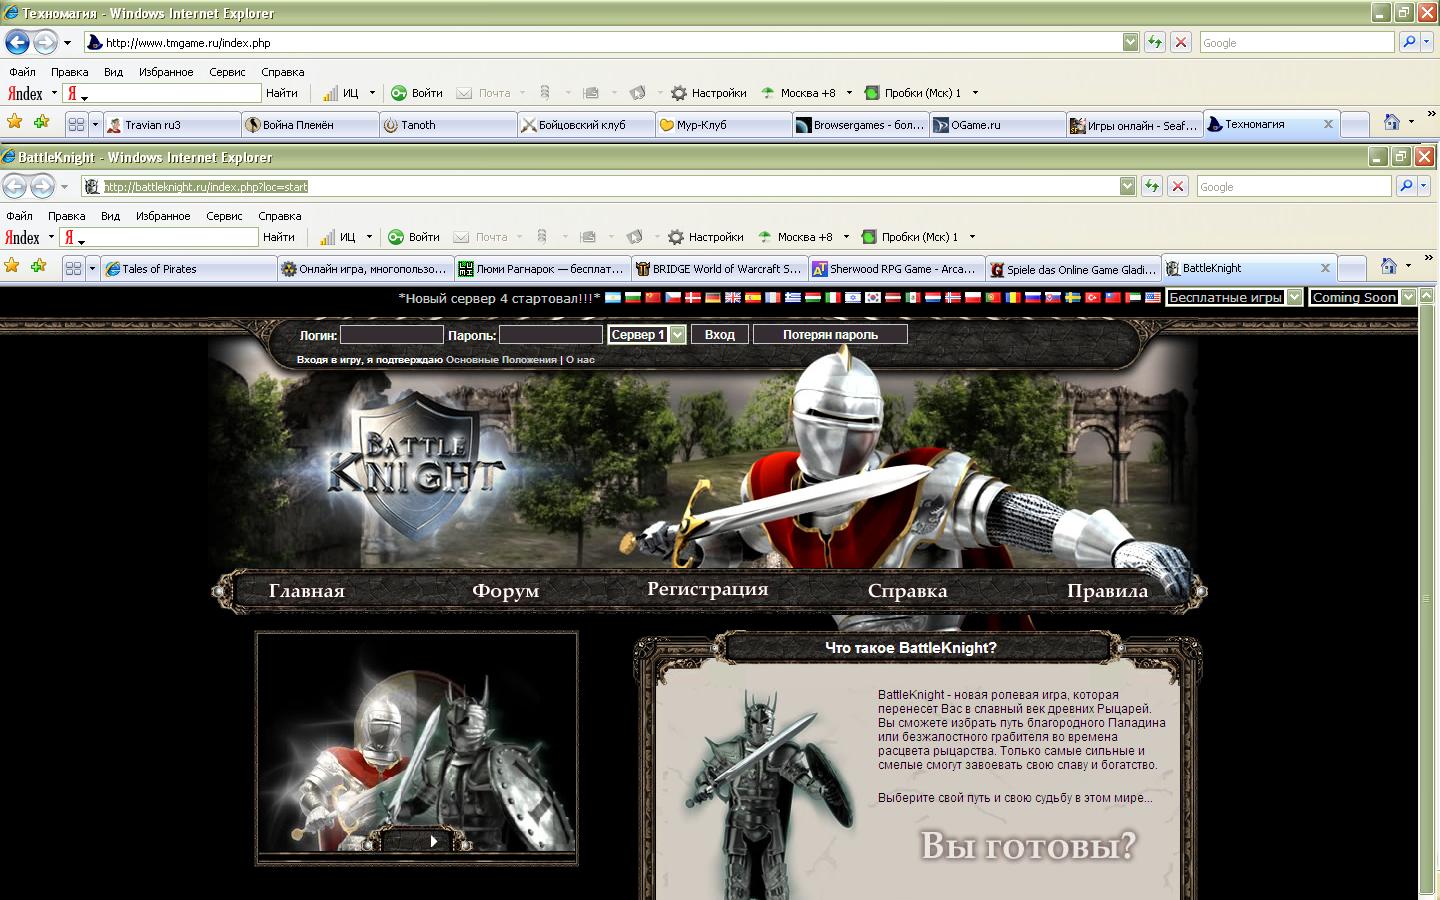Click Войти in BattleKnight window Yandex toolbar
The width and height of the screenshot is (1440, 900).
(415, 237)
